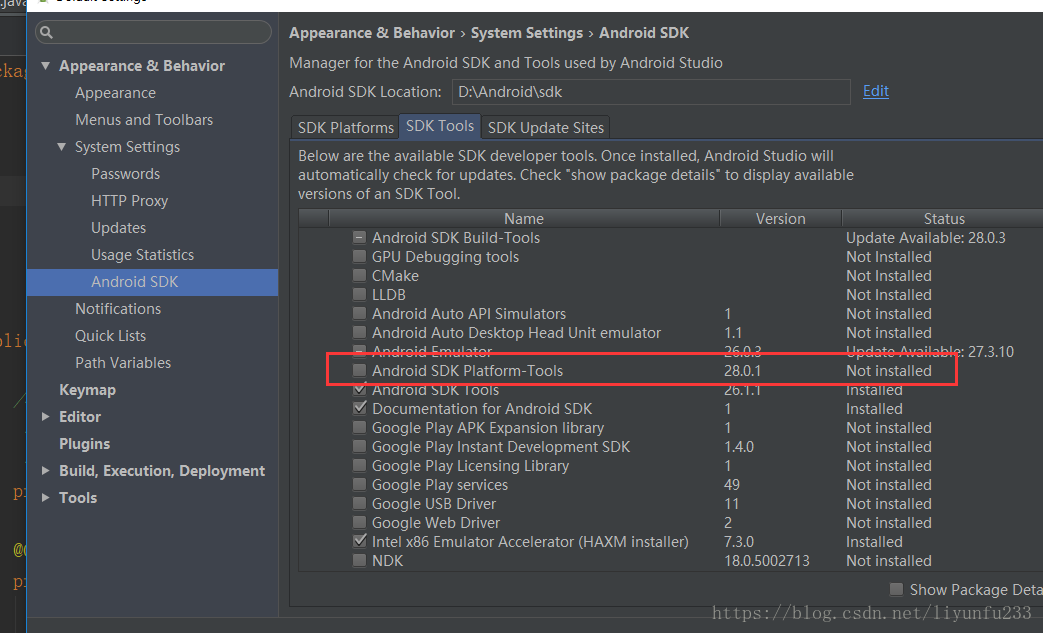Image resolution: width=1043 pixels, height=633 pixels.
Task: Click the HAXM version 7.3.0 cell
Action: point(738,542)
